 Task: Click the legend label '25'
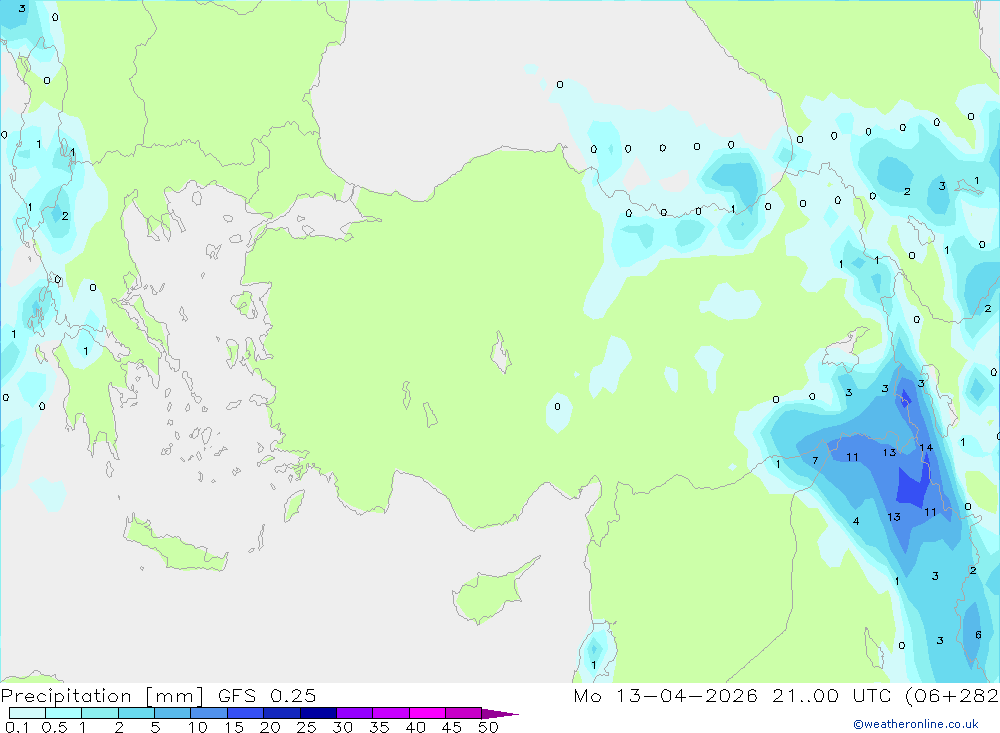point(306,727)
